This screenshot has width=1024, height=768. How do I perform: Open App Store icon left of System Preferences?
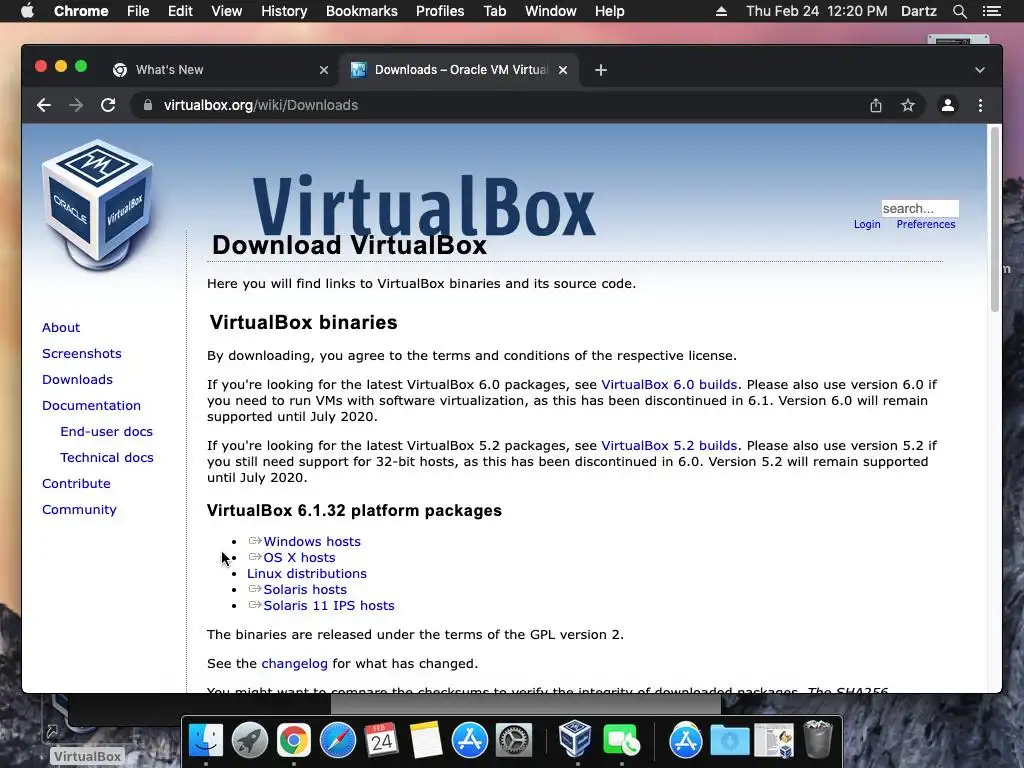point(470,740)
